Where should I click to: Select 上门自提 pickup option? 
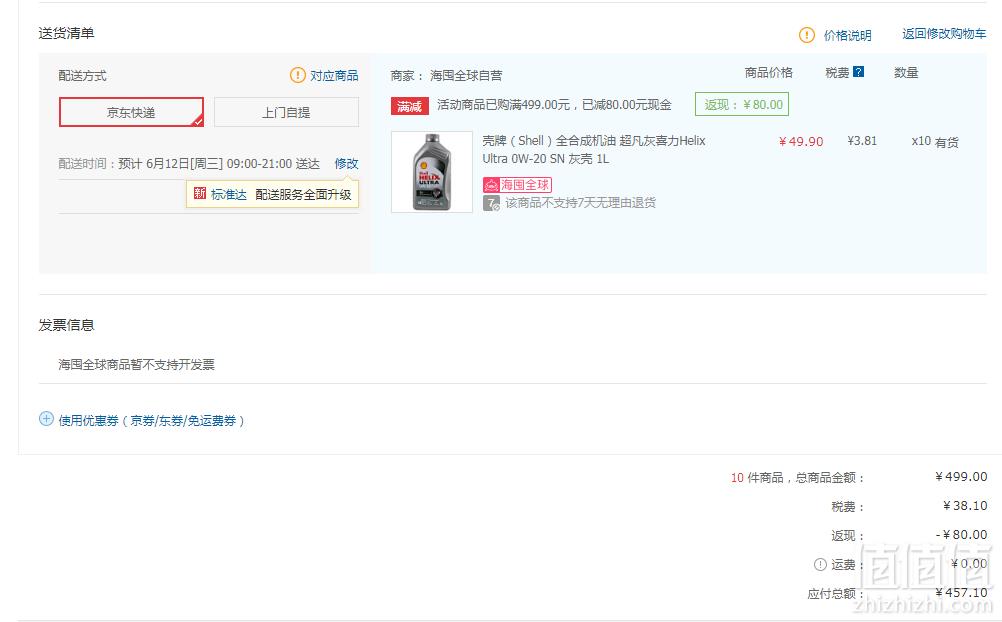(286, 113)
